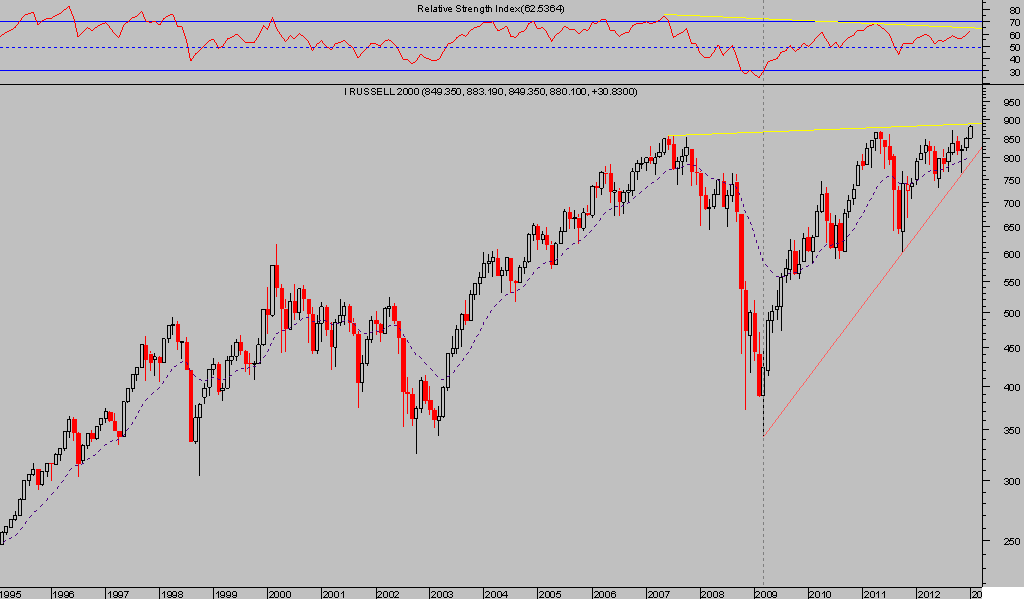
Task: Click the I RUSSELL 2000 chart title
Action: 490,92
